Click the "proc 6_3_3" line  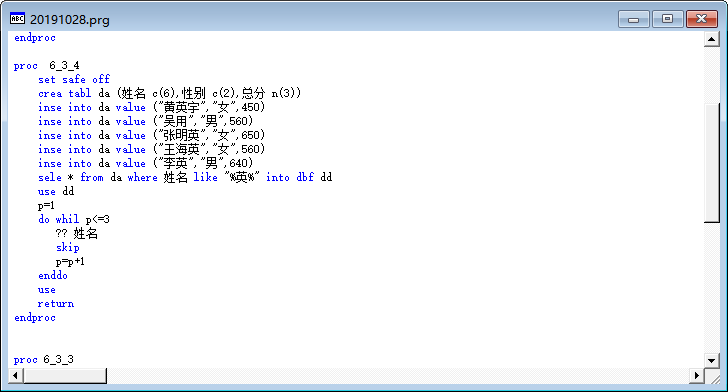44,359
